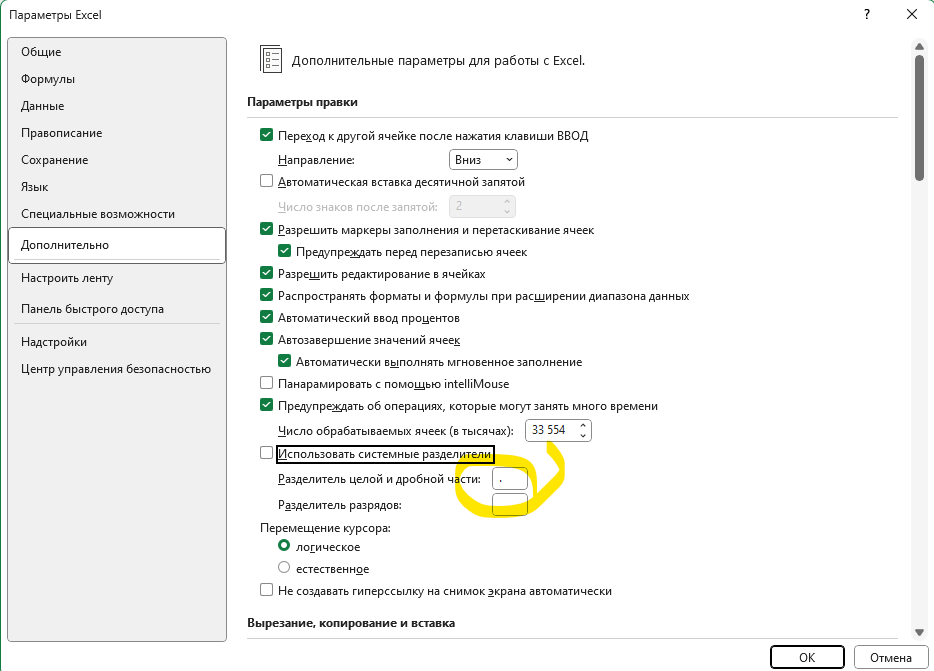
Task: Enable Не создавать гиперссылку на снимок экрана
Action: click(x=266, y=590)
